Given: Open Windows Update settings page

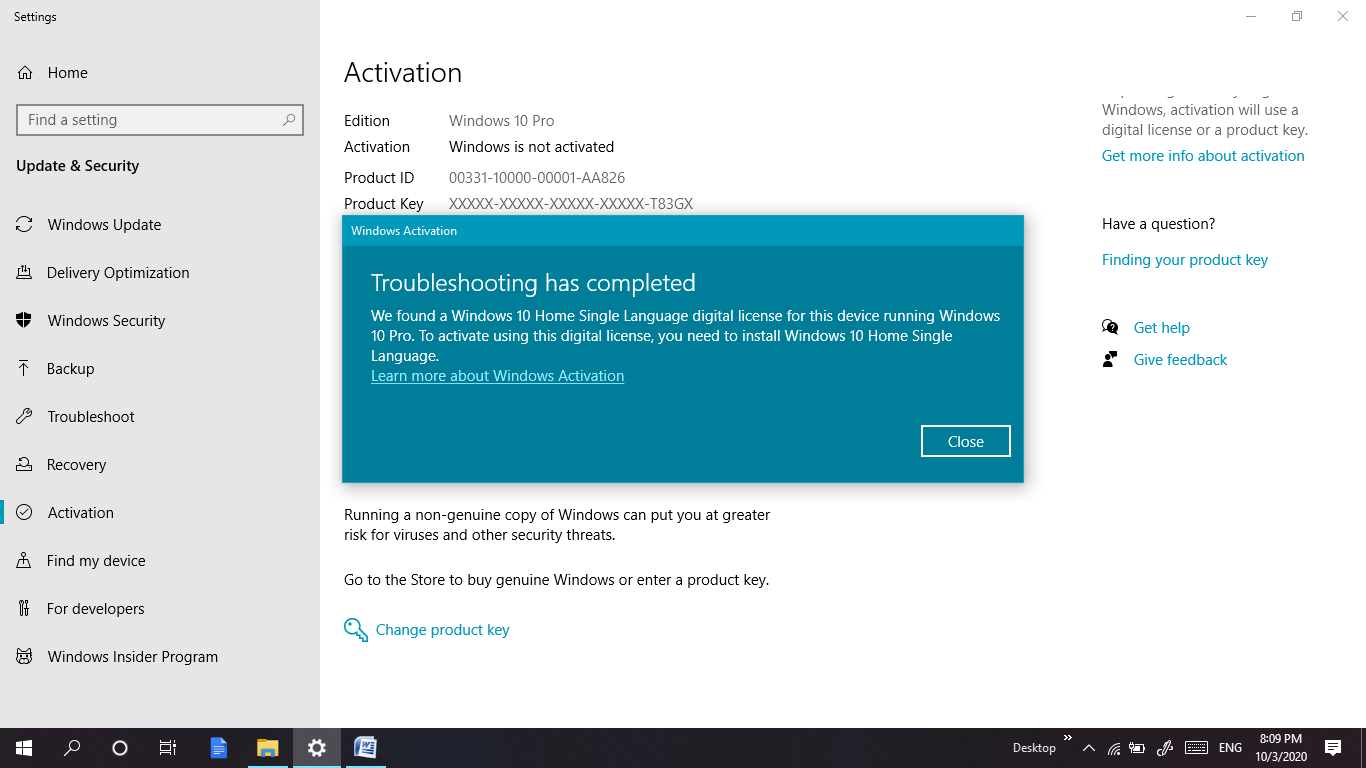Looking at the screenshot, I should point(104,225).
